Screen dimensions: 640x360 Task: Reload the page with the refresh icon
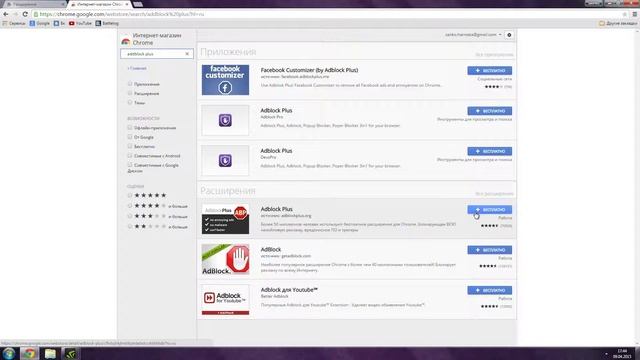(x=25, y=14)
